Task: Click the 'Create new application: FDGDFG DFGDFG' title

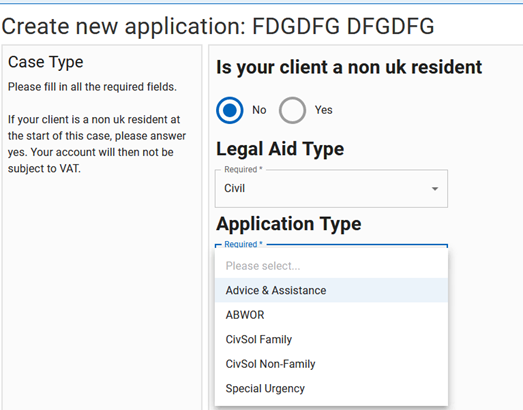Action: coord(218,26)
